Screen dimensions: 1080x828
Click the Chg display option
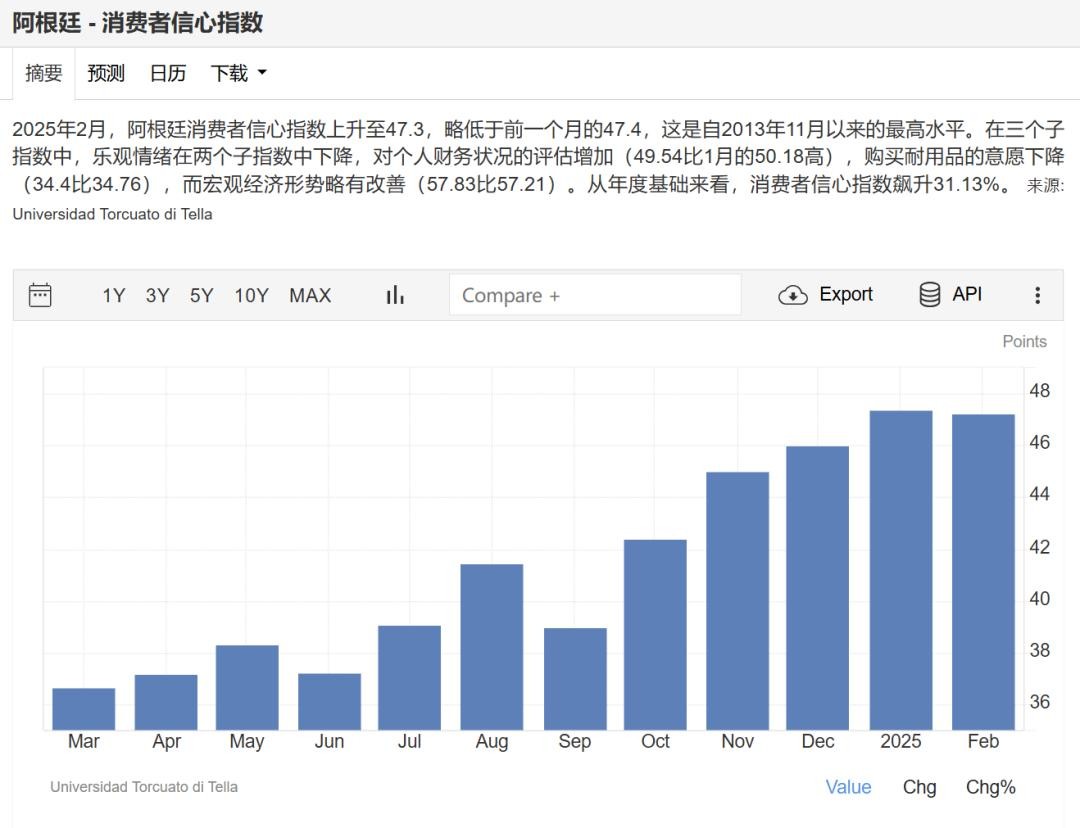[919, 787]
